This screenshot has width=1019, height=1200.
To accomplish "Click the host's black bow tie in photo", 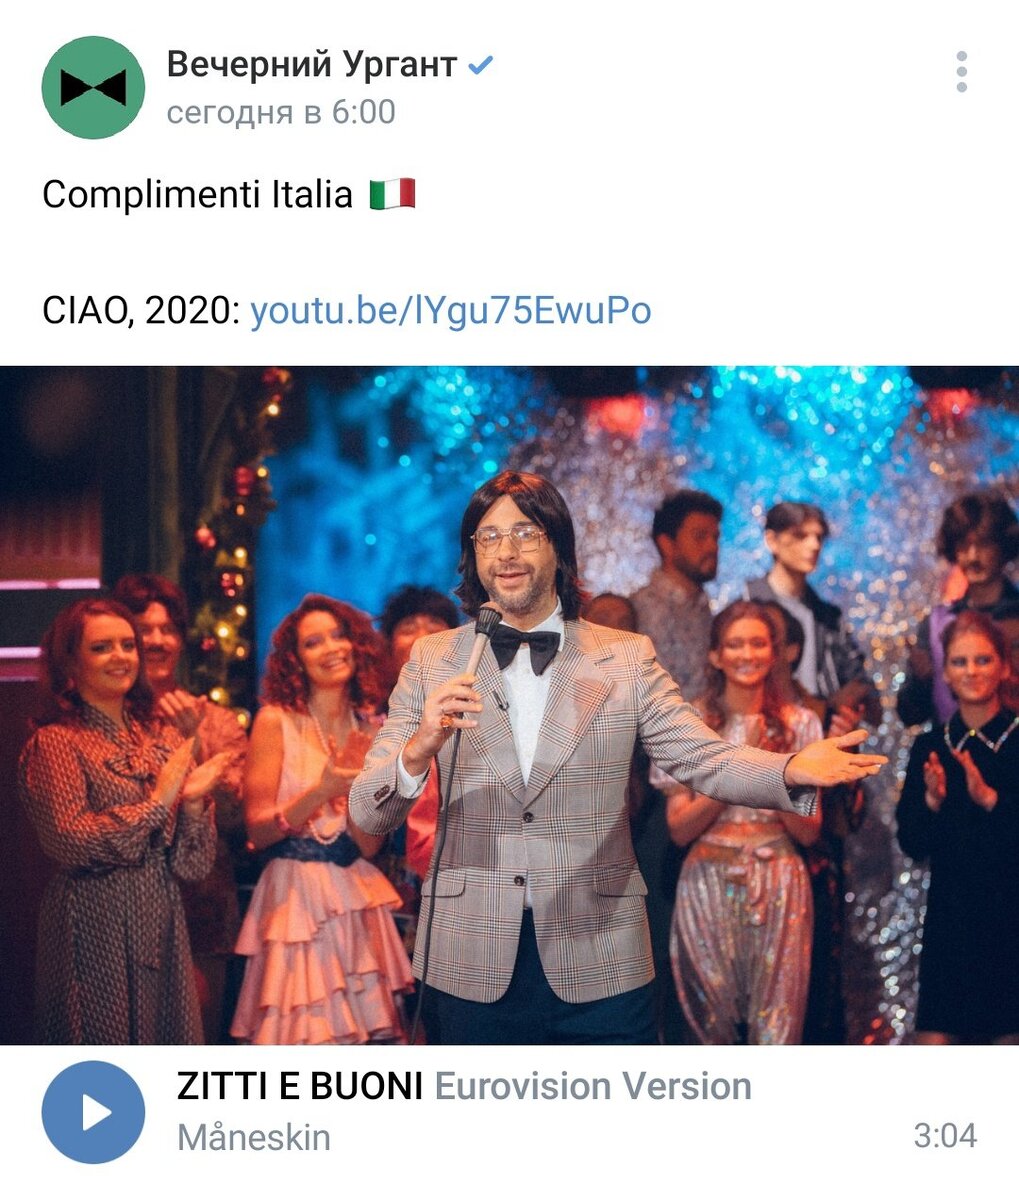I will point(525,647).
